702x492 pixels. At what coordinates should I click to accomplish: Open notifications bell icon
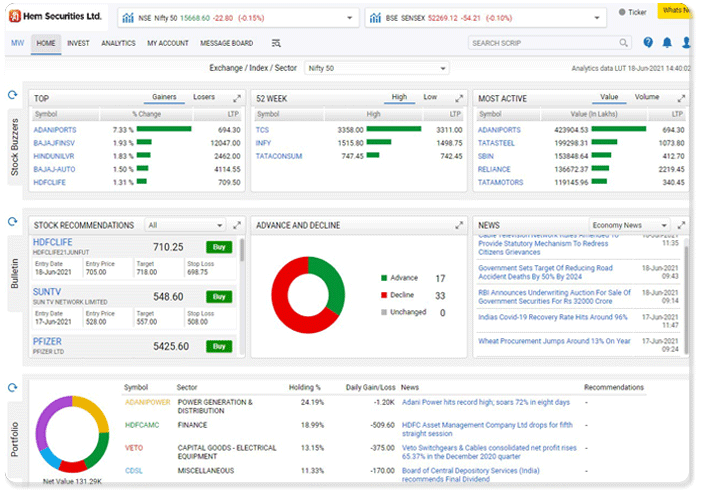pyautogui.click(x=667, y=43)
